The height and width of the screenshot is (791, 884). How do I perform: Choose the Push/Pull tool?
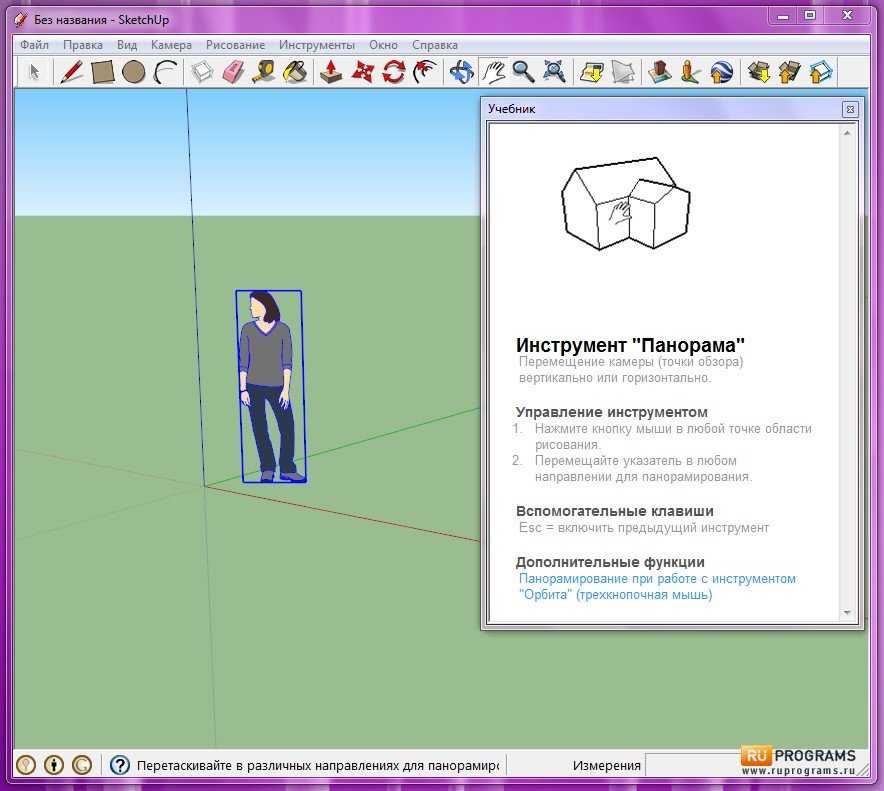331,72
